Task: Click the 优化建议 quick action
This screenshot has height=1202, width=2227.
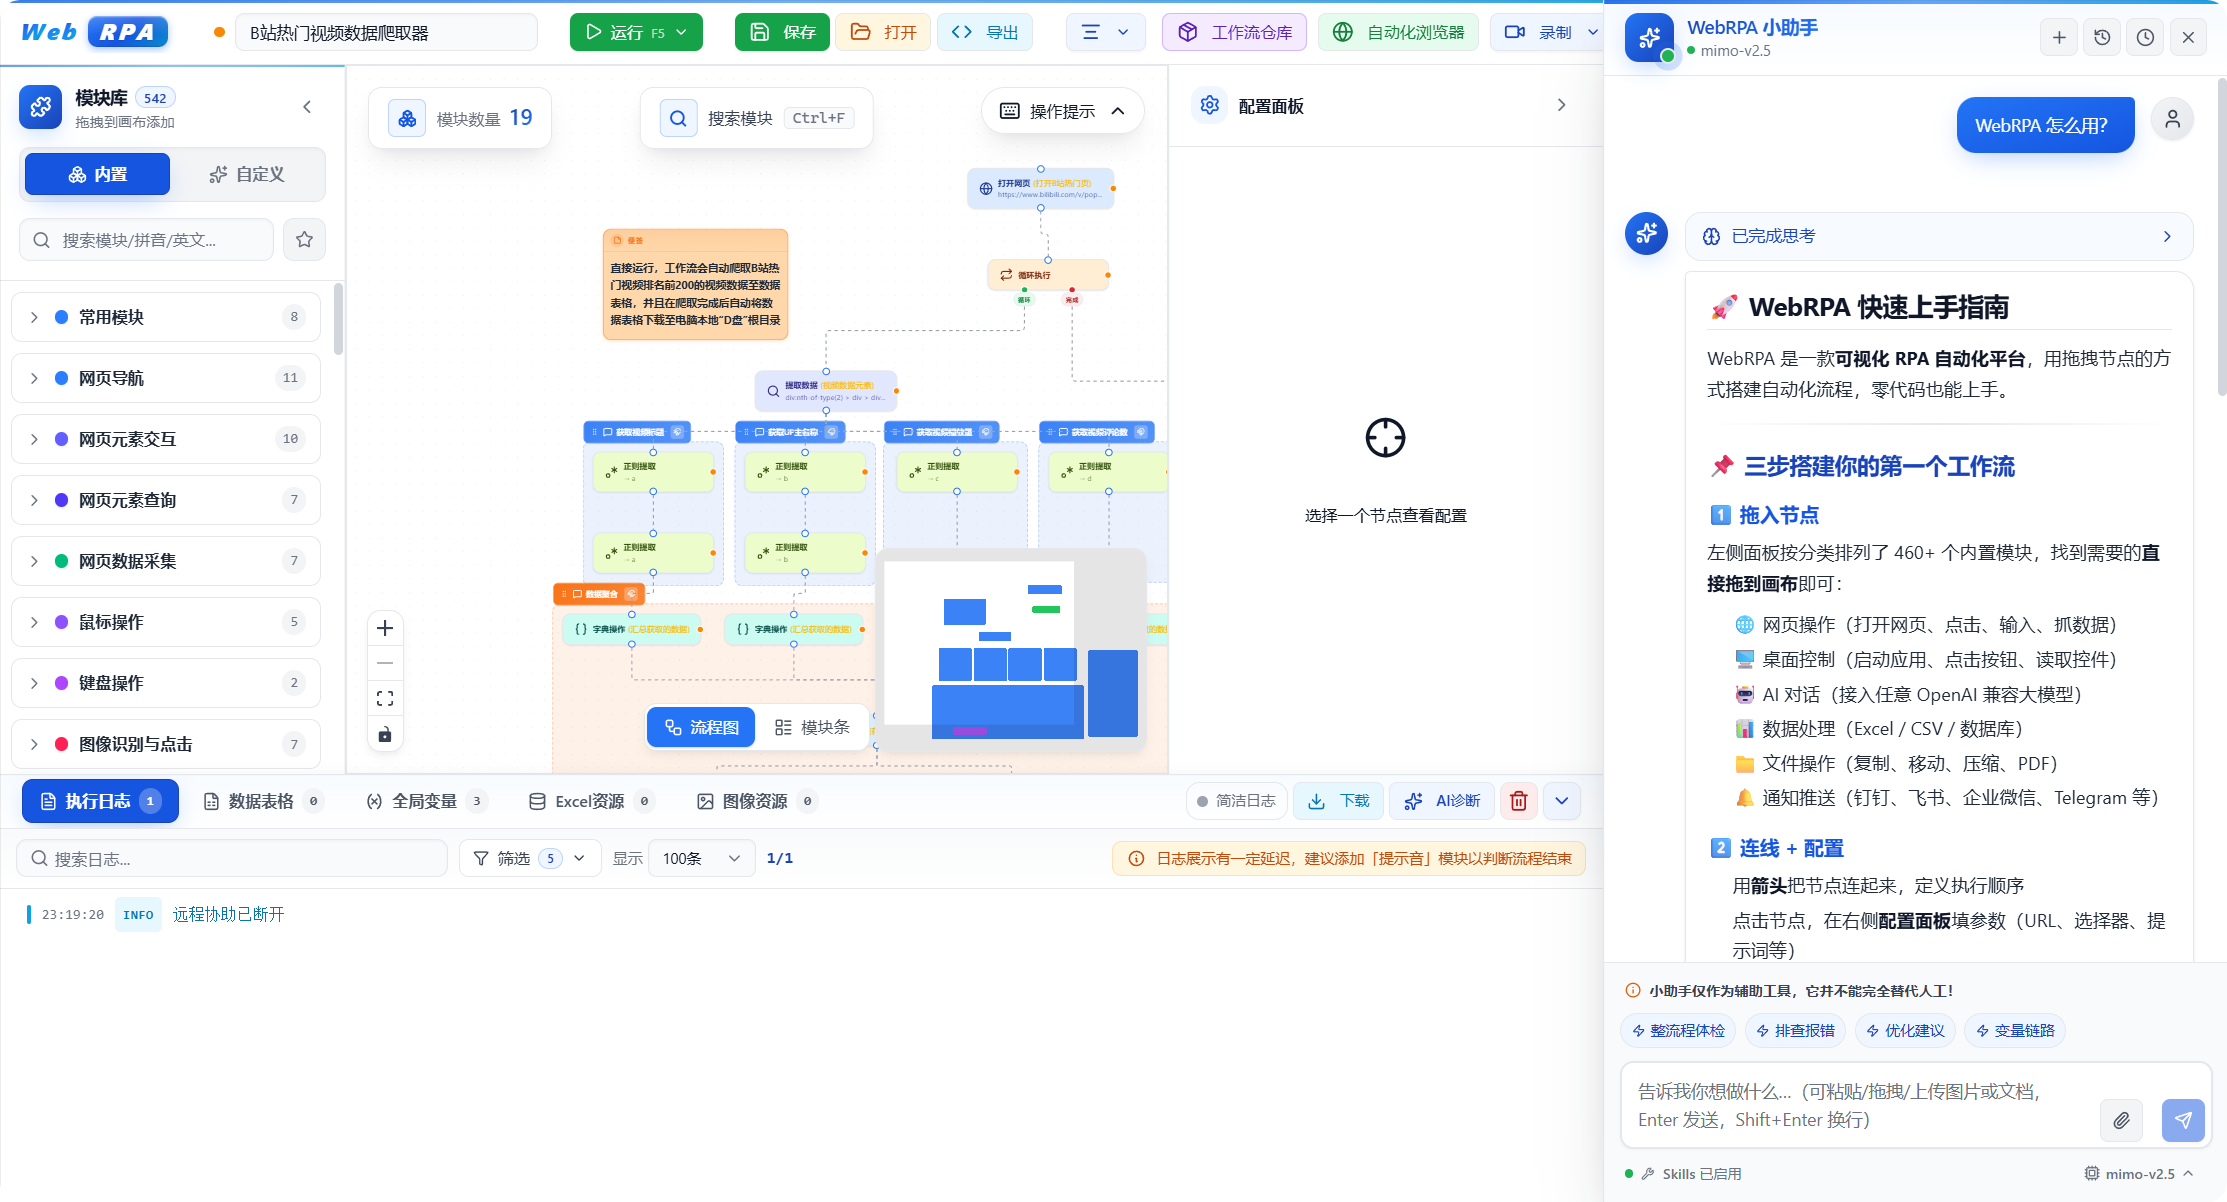Action: (x=1906, y=1031)
